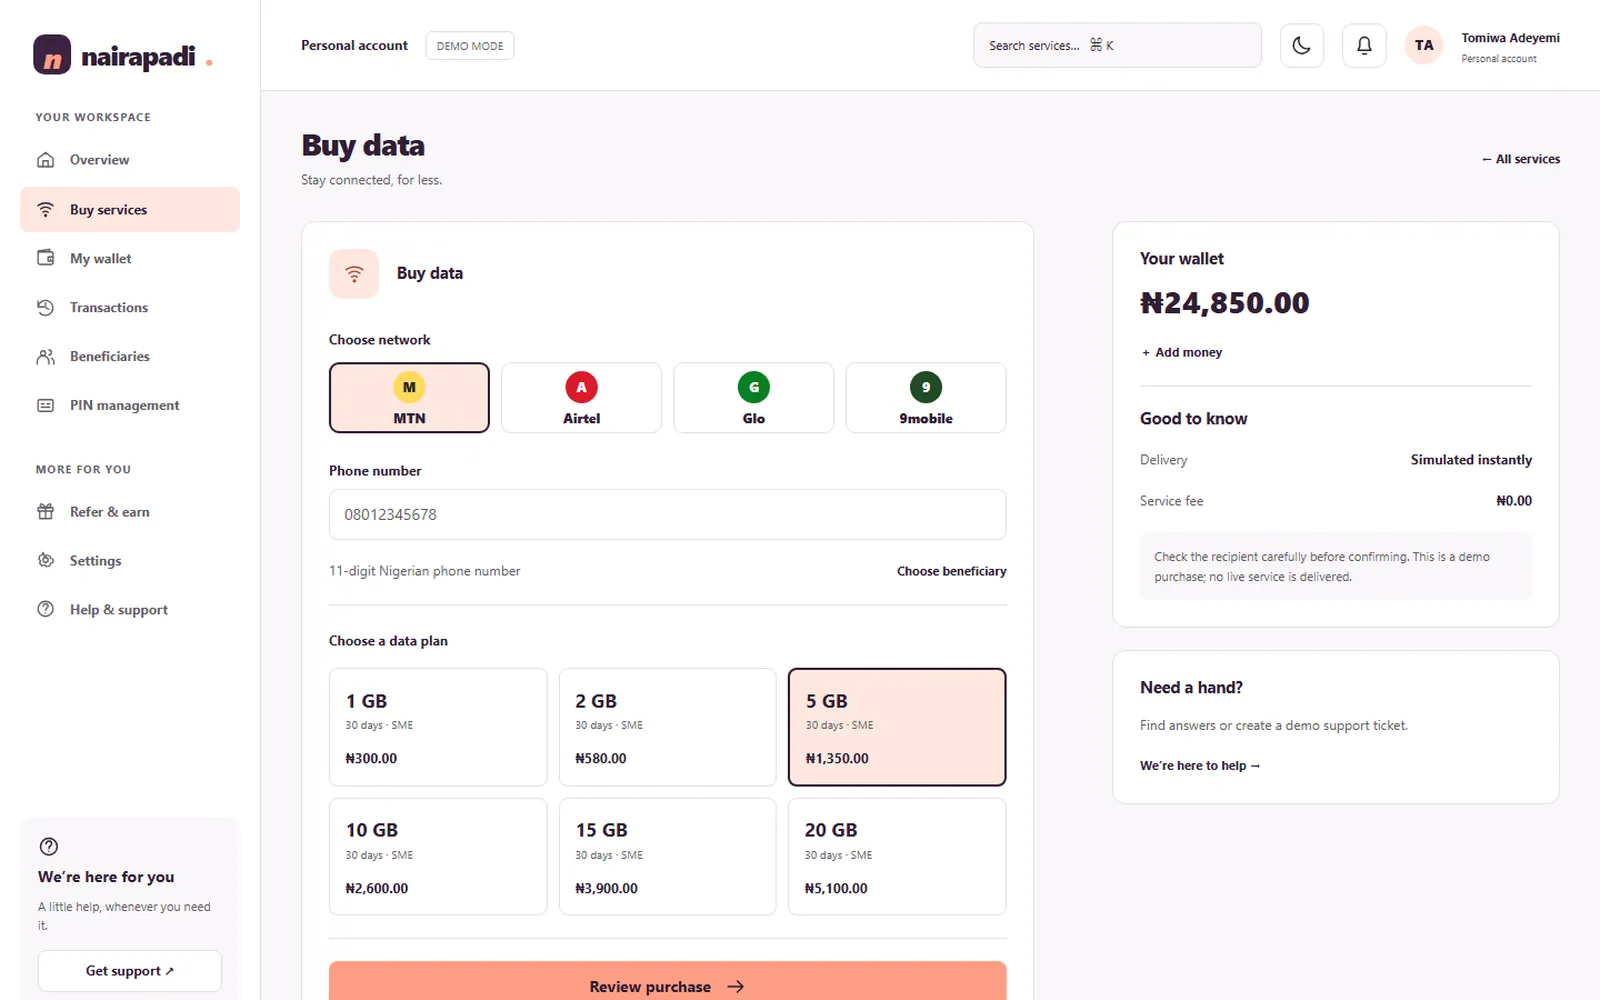Toggle dark mode with the moon icon
This screenshot has width=1600, height=1000.
pos(1301,45)
